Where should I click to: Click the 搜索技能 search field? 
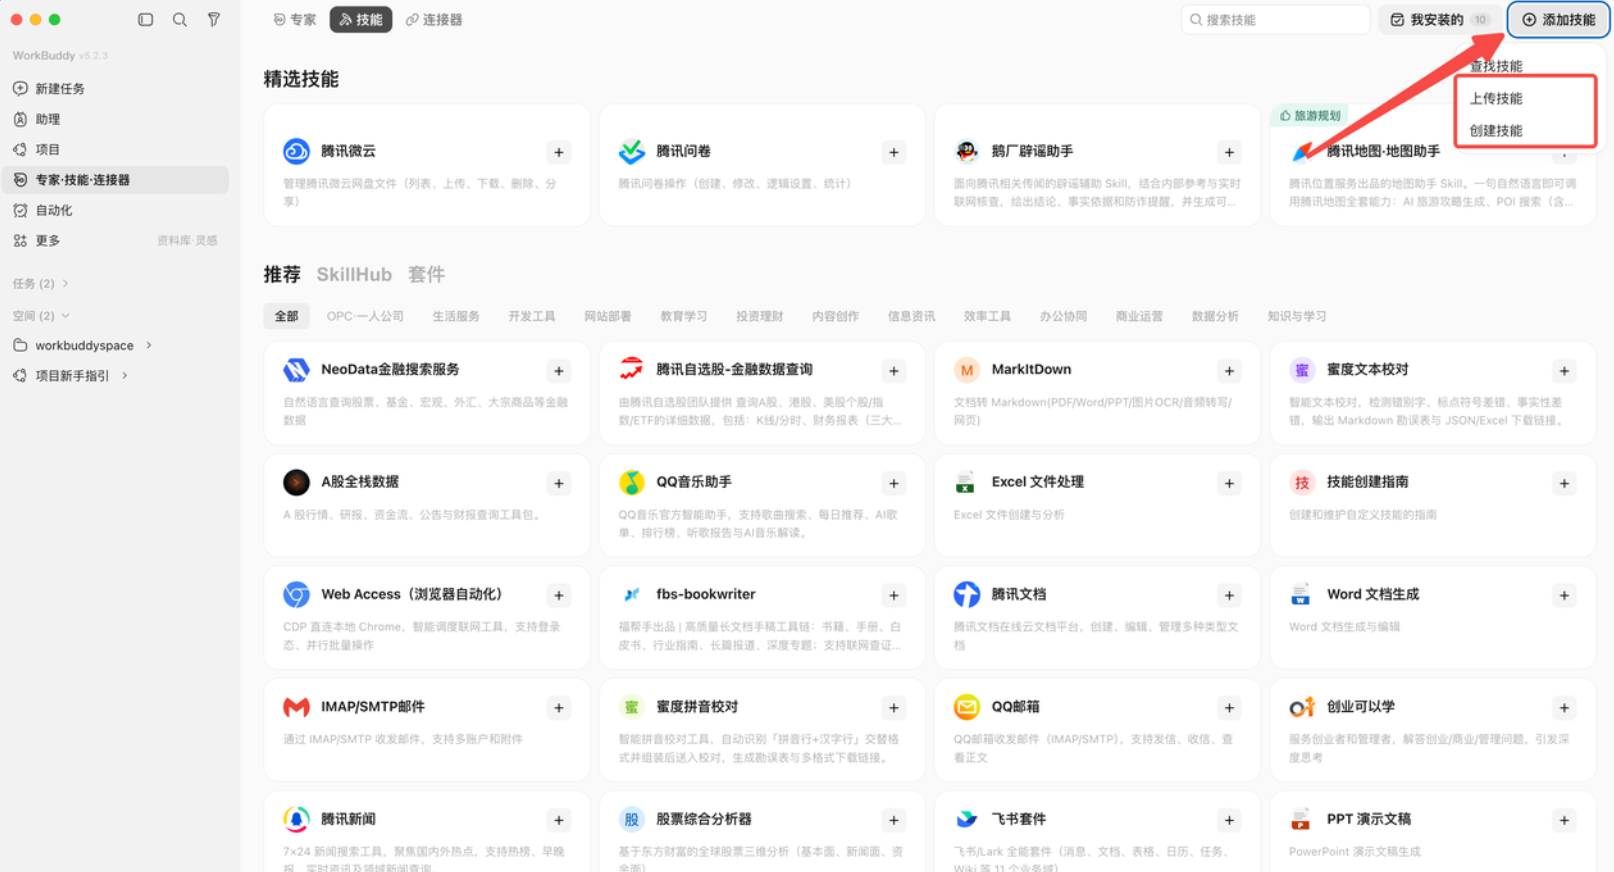point(1275,20)
